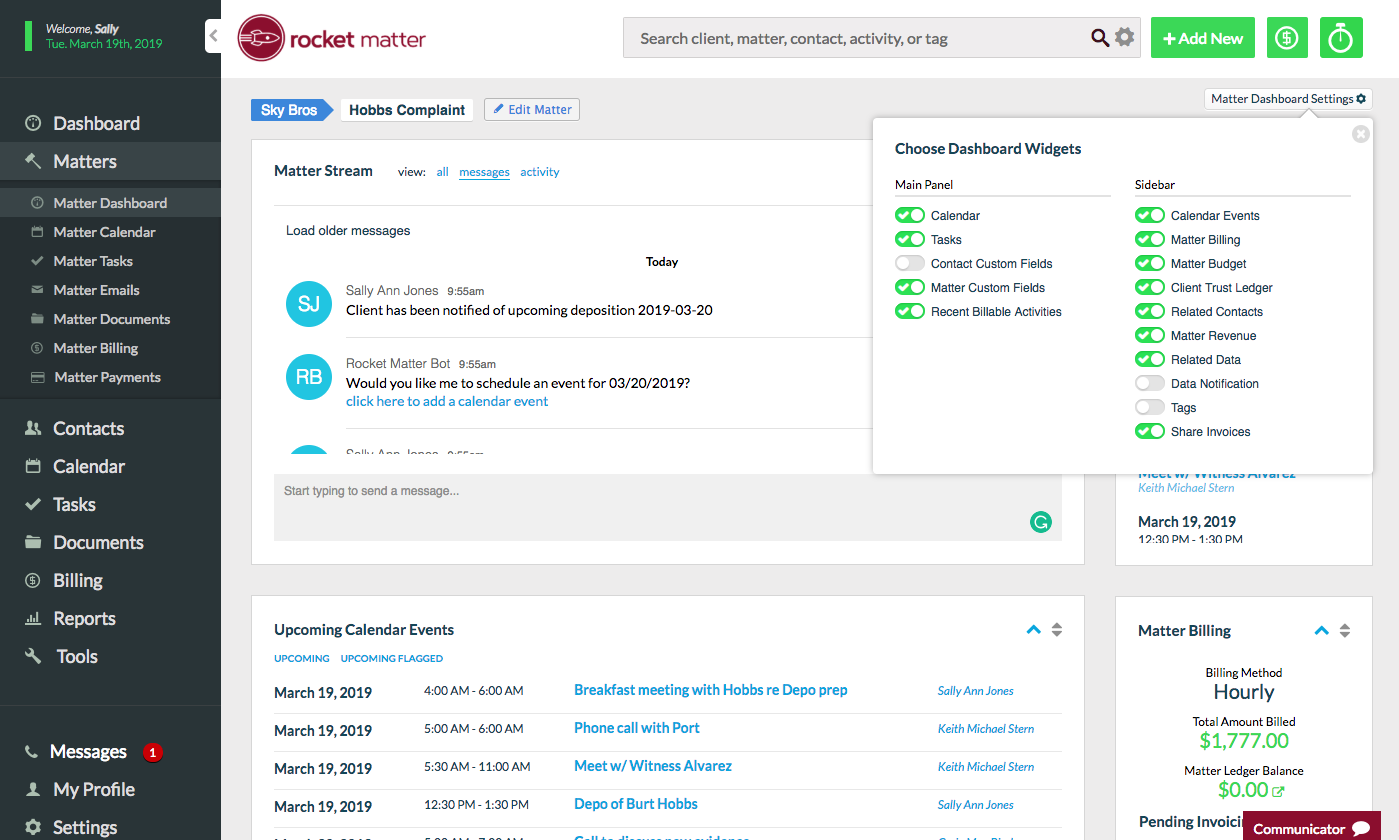The height and width of the screenshot is (840, 1399).
Task: Click the search magnifier icon
Action: (x=1099, y=37)
